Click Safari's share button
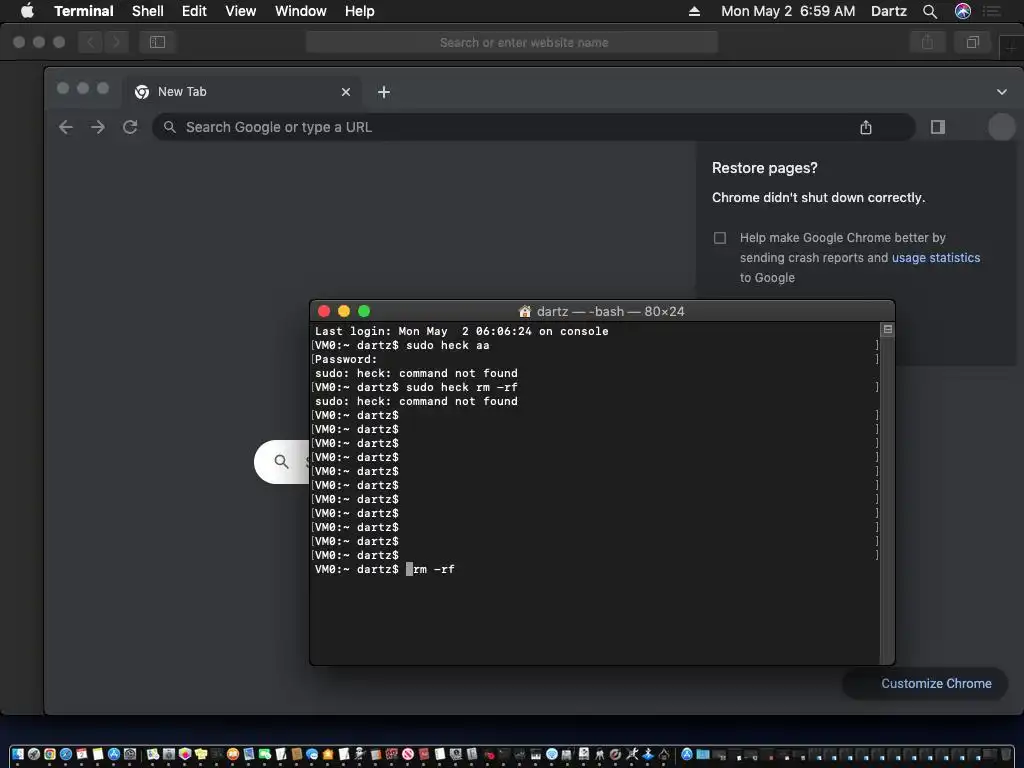The height and width of the screenshot is (768, 1024). tap(927, 42)
